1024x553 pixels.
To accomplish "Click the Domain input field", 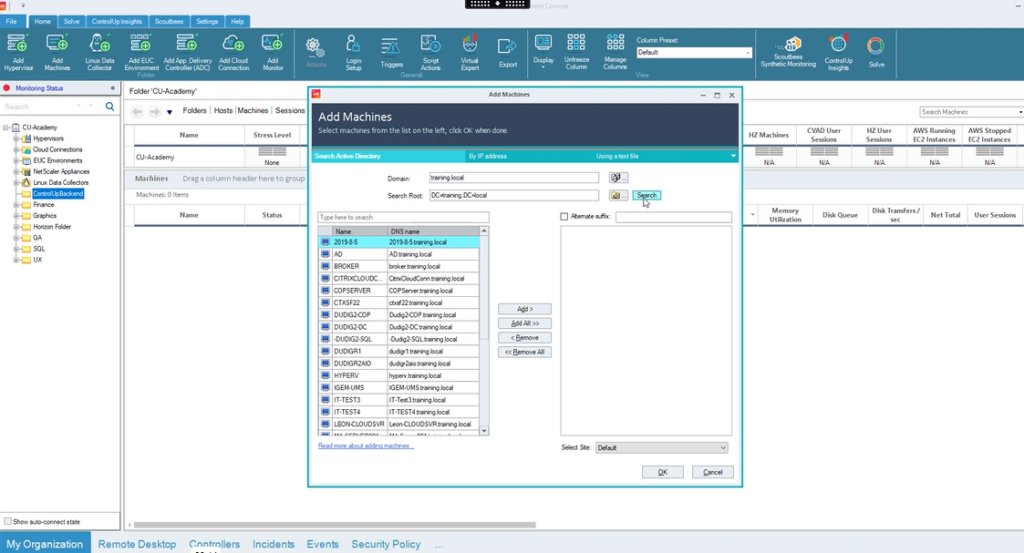I will (x=514, y=178).
